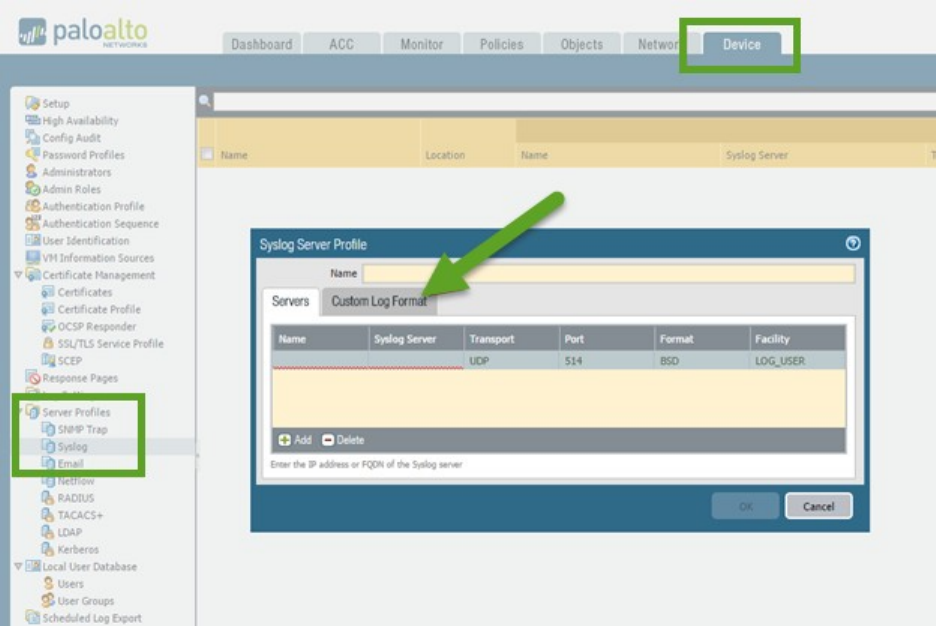This screenshot has height=626, width=936.
Task: Click the Scheduled Log Export icon
Action: [32, 618]
